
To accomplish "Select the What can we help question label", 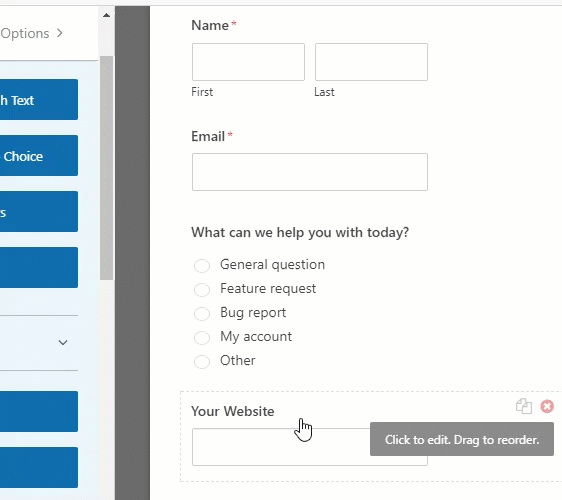I will pos(300,233).
